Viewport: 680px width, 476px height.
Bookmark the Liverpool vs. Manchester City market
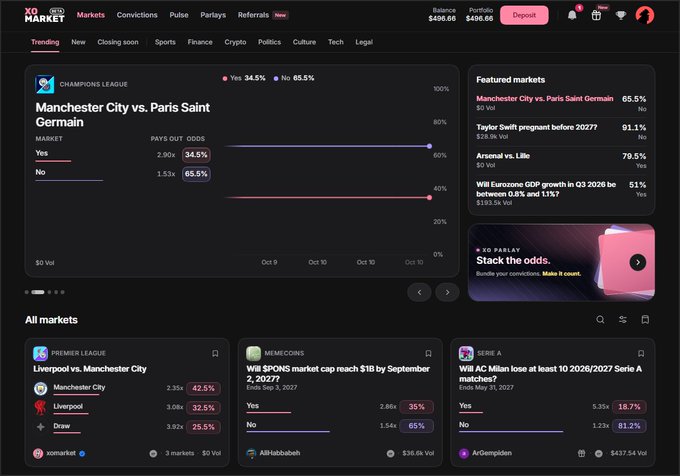click(215, 353)
